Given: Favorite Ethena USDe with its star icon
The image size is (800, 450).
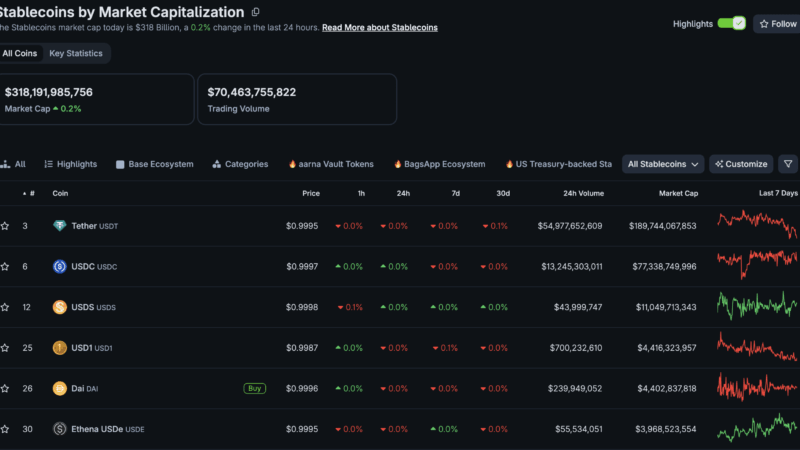Looking at the screenshot, I should 5,429.
